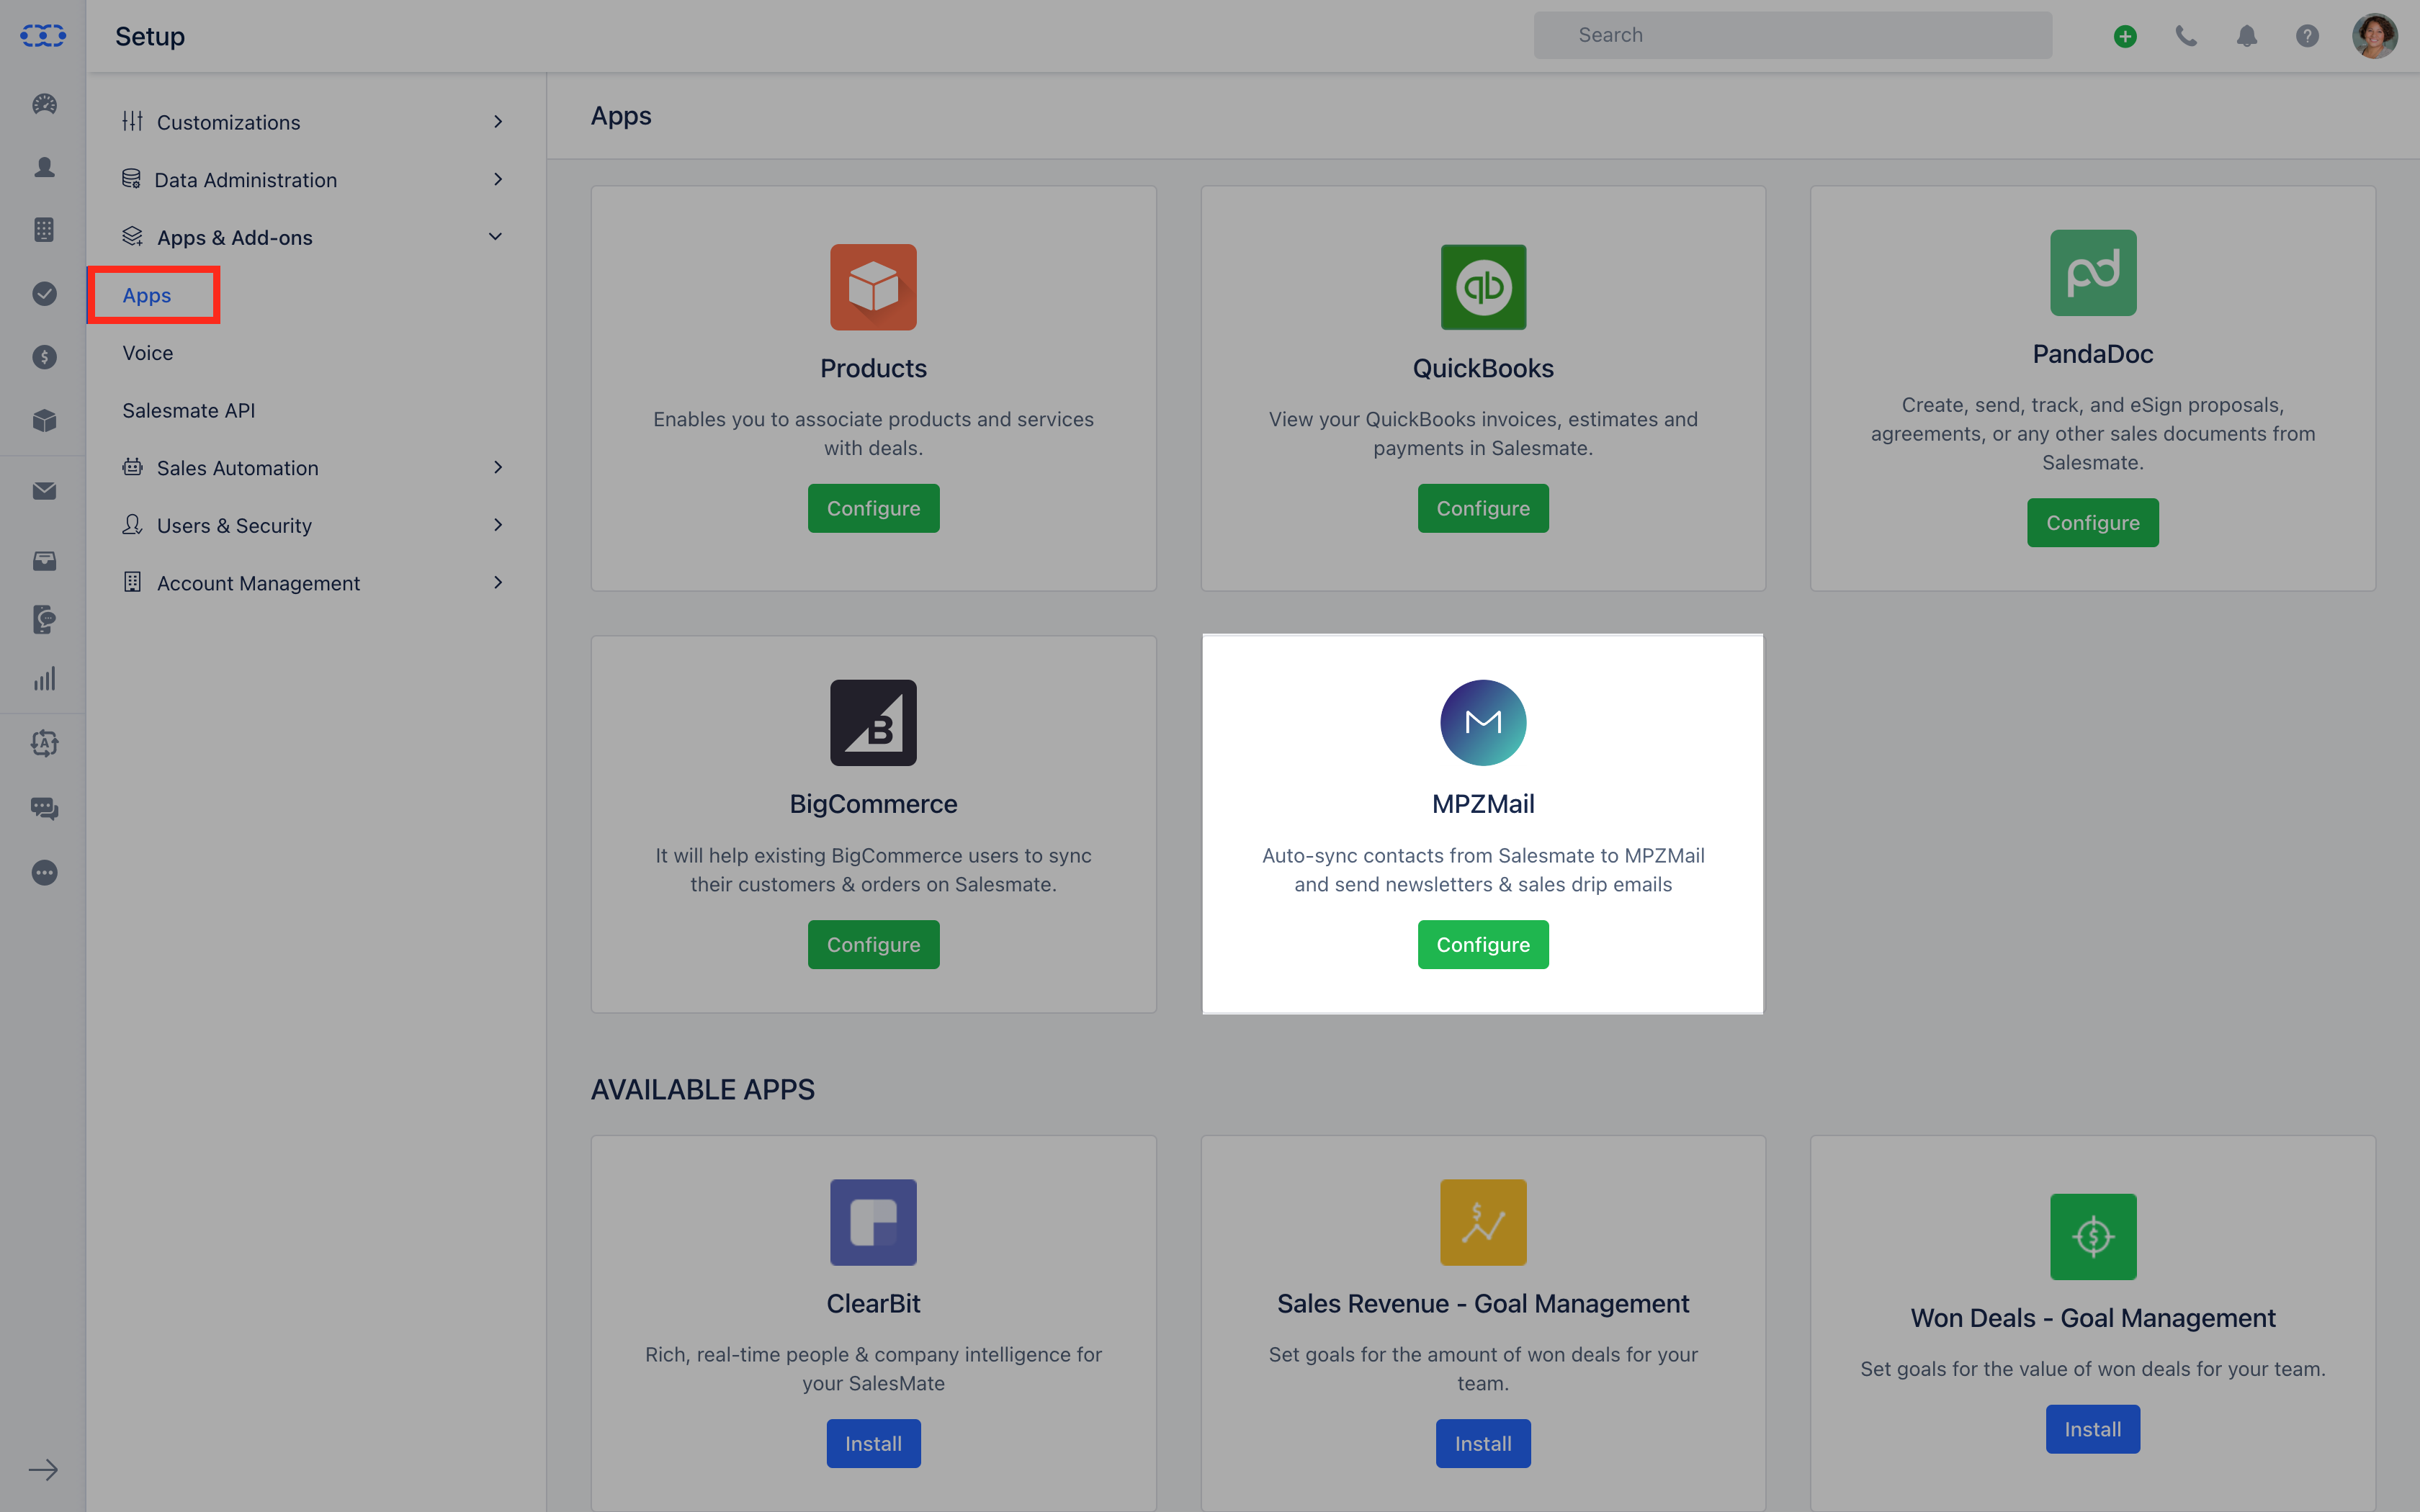Install Won Deals Goal Management app

click(2093, 1429)
